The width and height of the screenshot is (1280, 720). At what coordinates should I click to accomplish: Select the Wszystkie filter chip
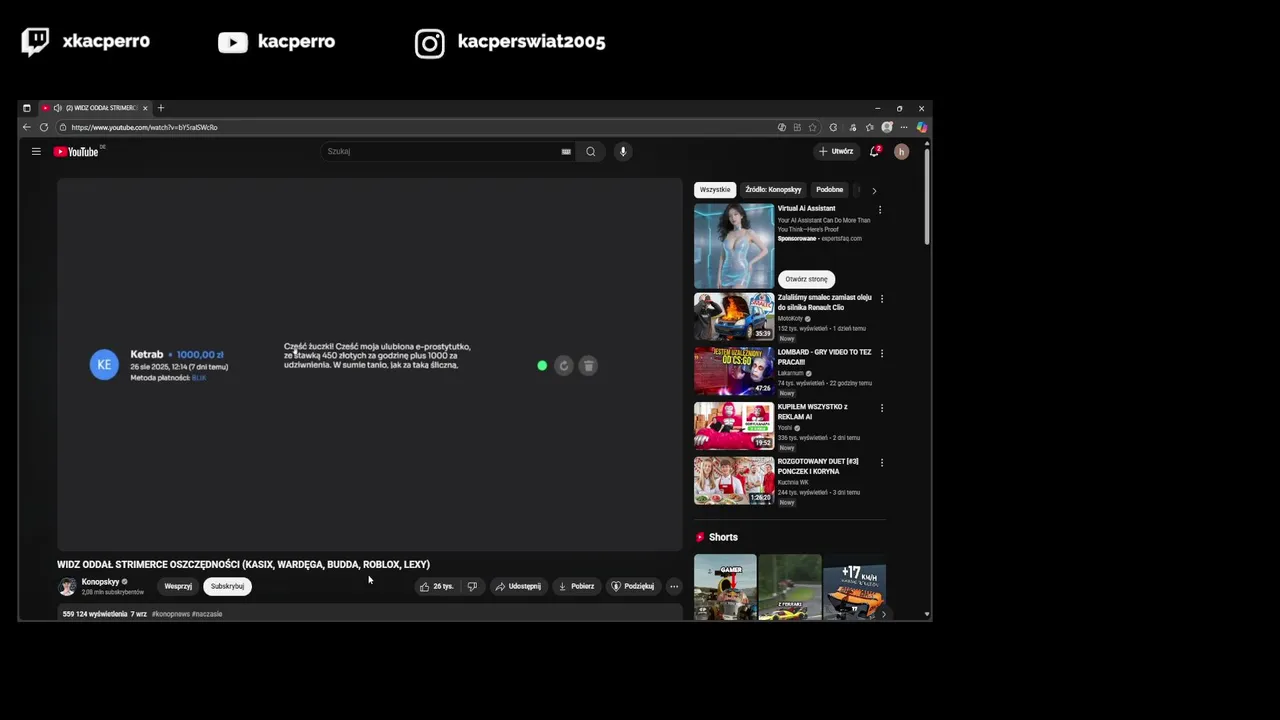click(x=715, y=190)
